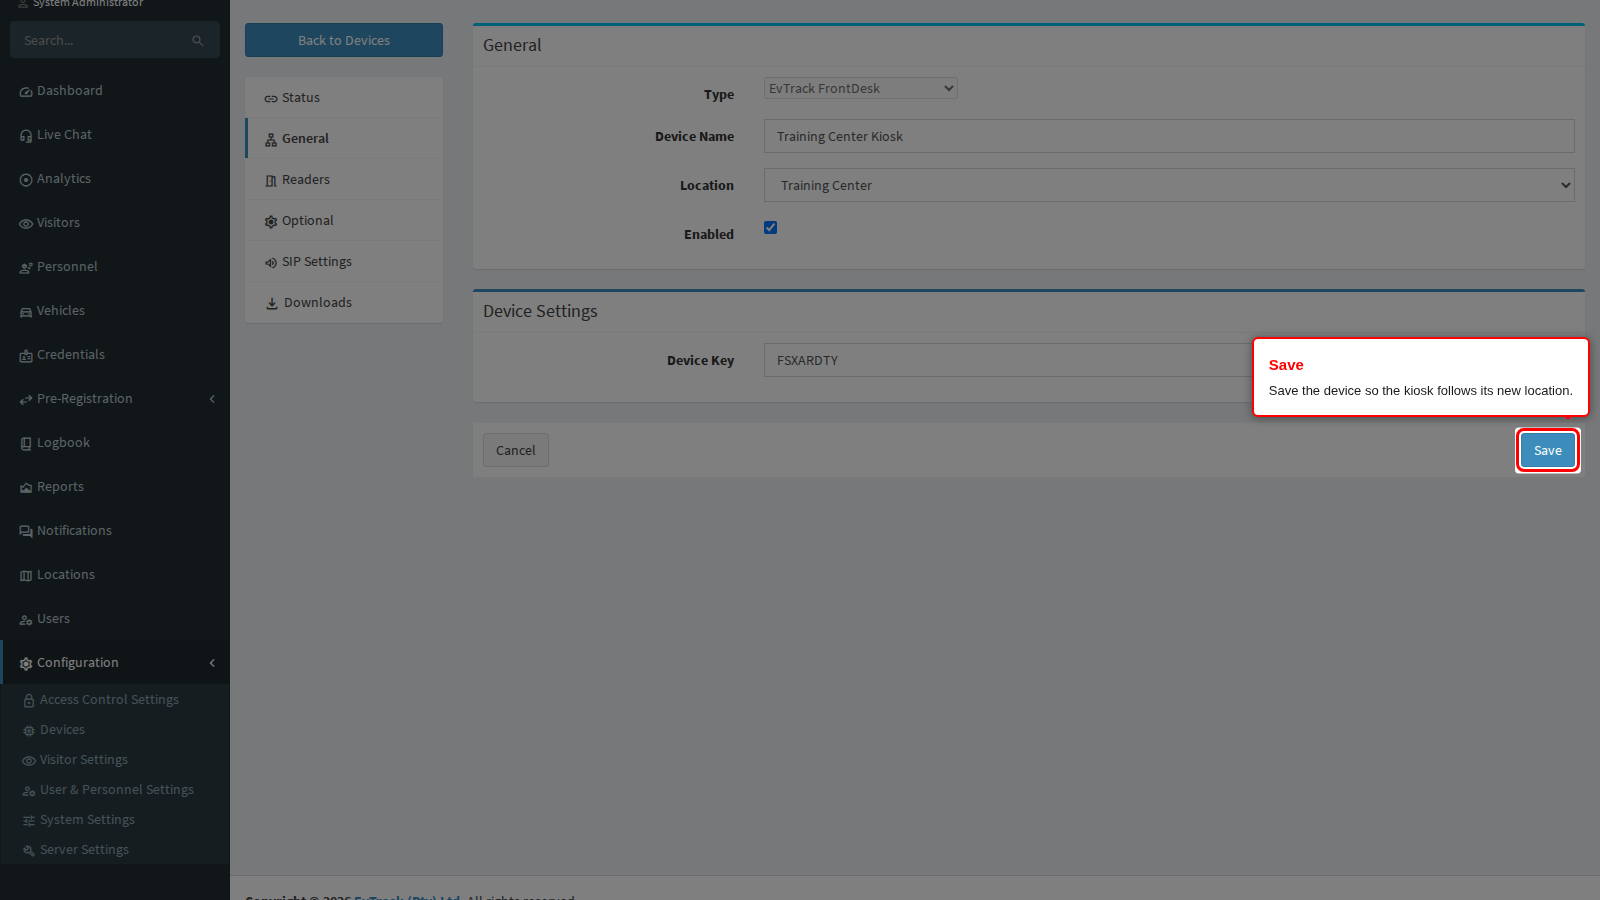Open Access Control Settings submenu item

pyautogui.click(x=115, y=700)
